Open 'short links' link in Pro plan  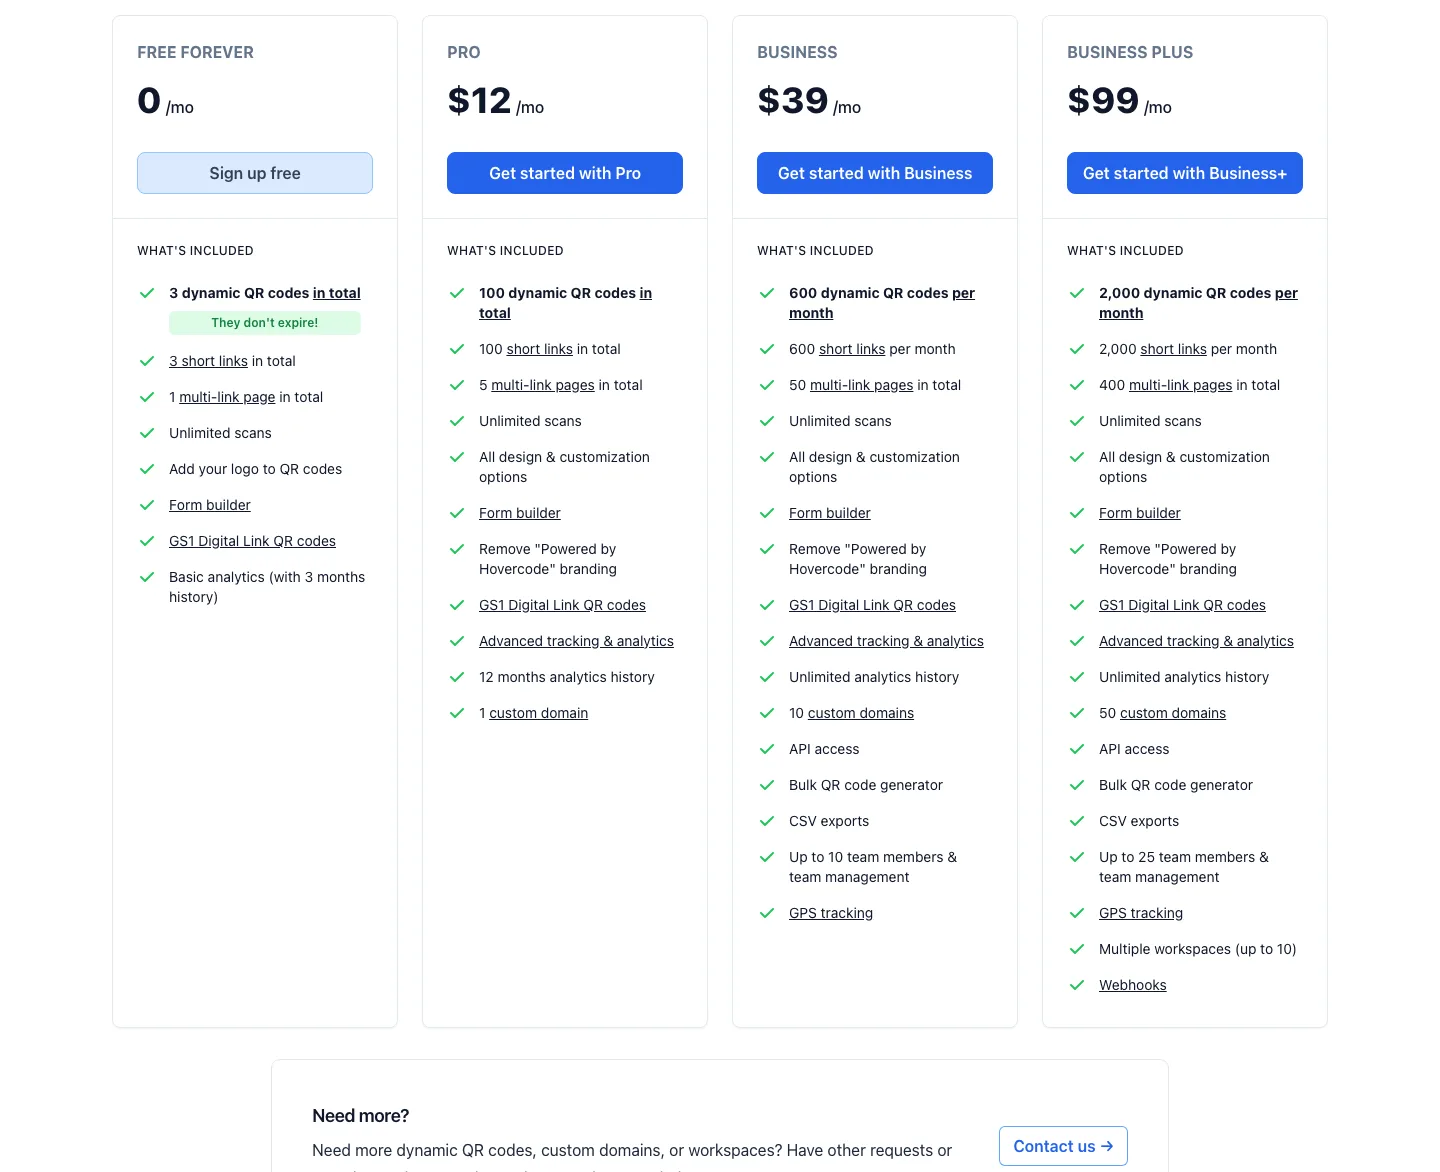(540, 349)
